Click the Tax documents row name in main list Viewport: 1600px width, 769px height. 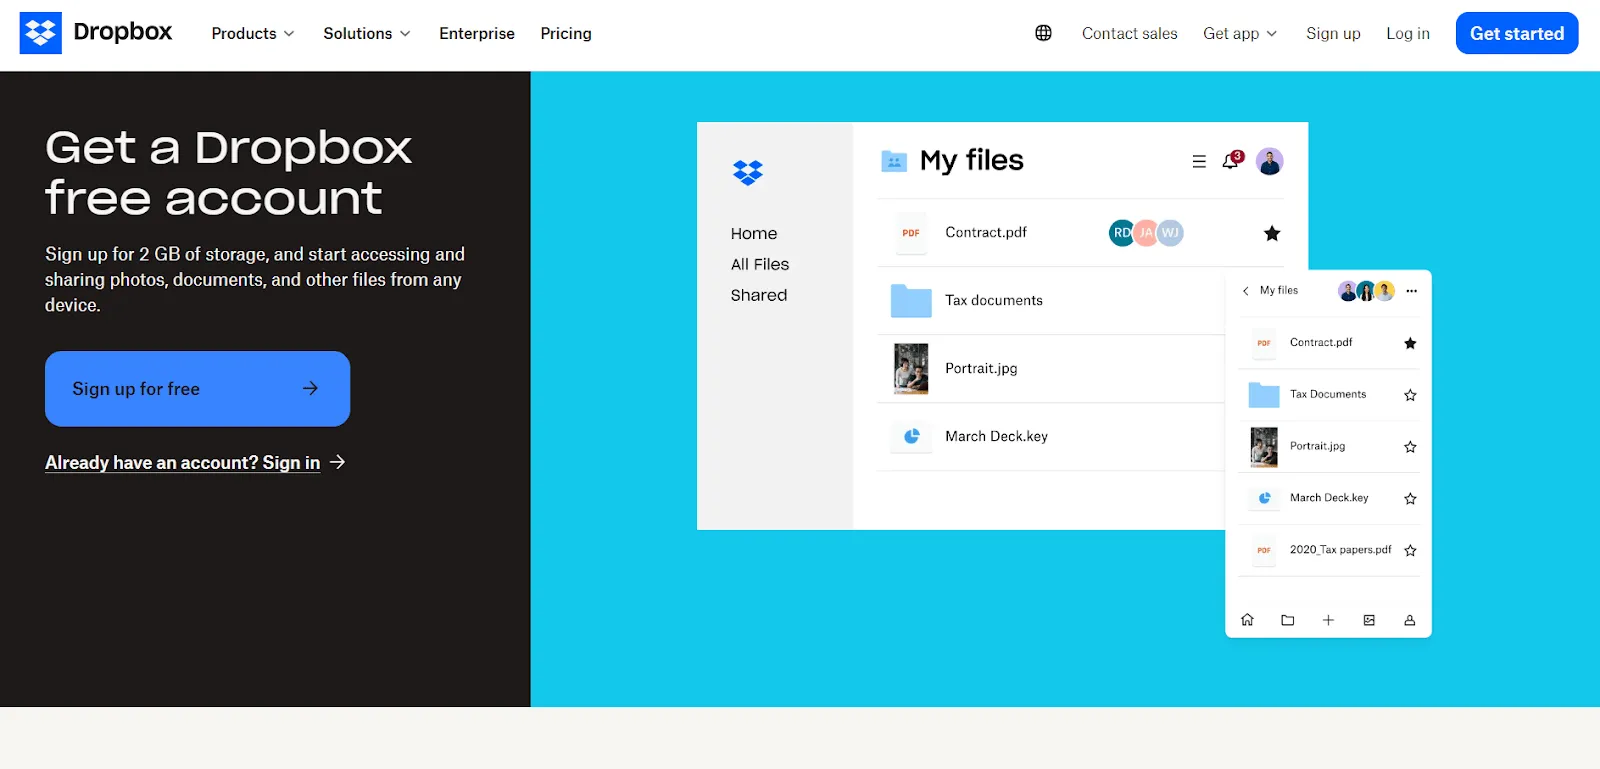click(x=994, y=300)
